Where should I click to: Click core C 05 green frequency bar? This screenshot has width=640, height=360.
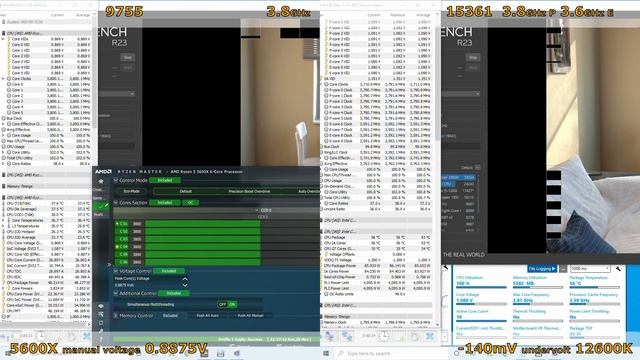[x=203, y=254]
